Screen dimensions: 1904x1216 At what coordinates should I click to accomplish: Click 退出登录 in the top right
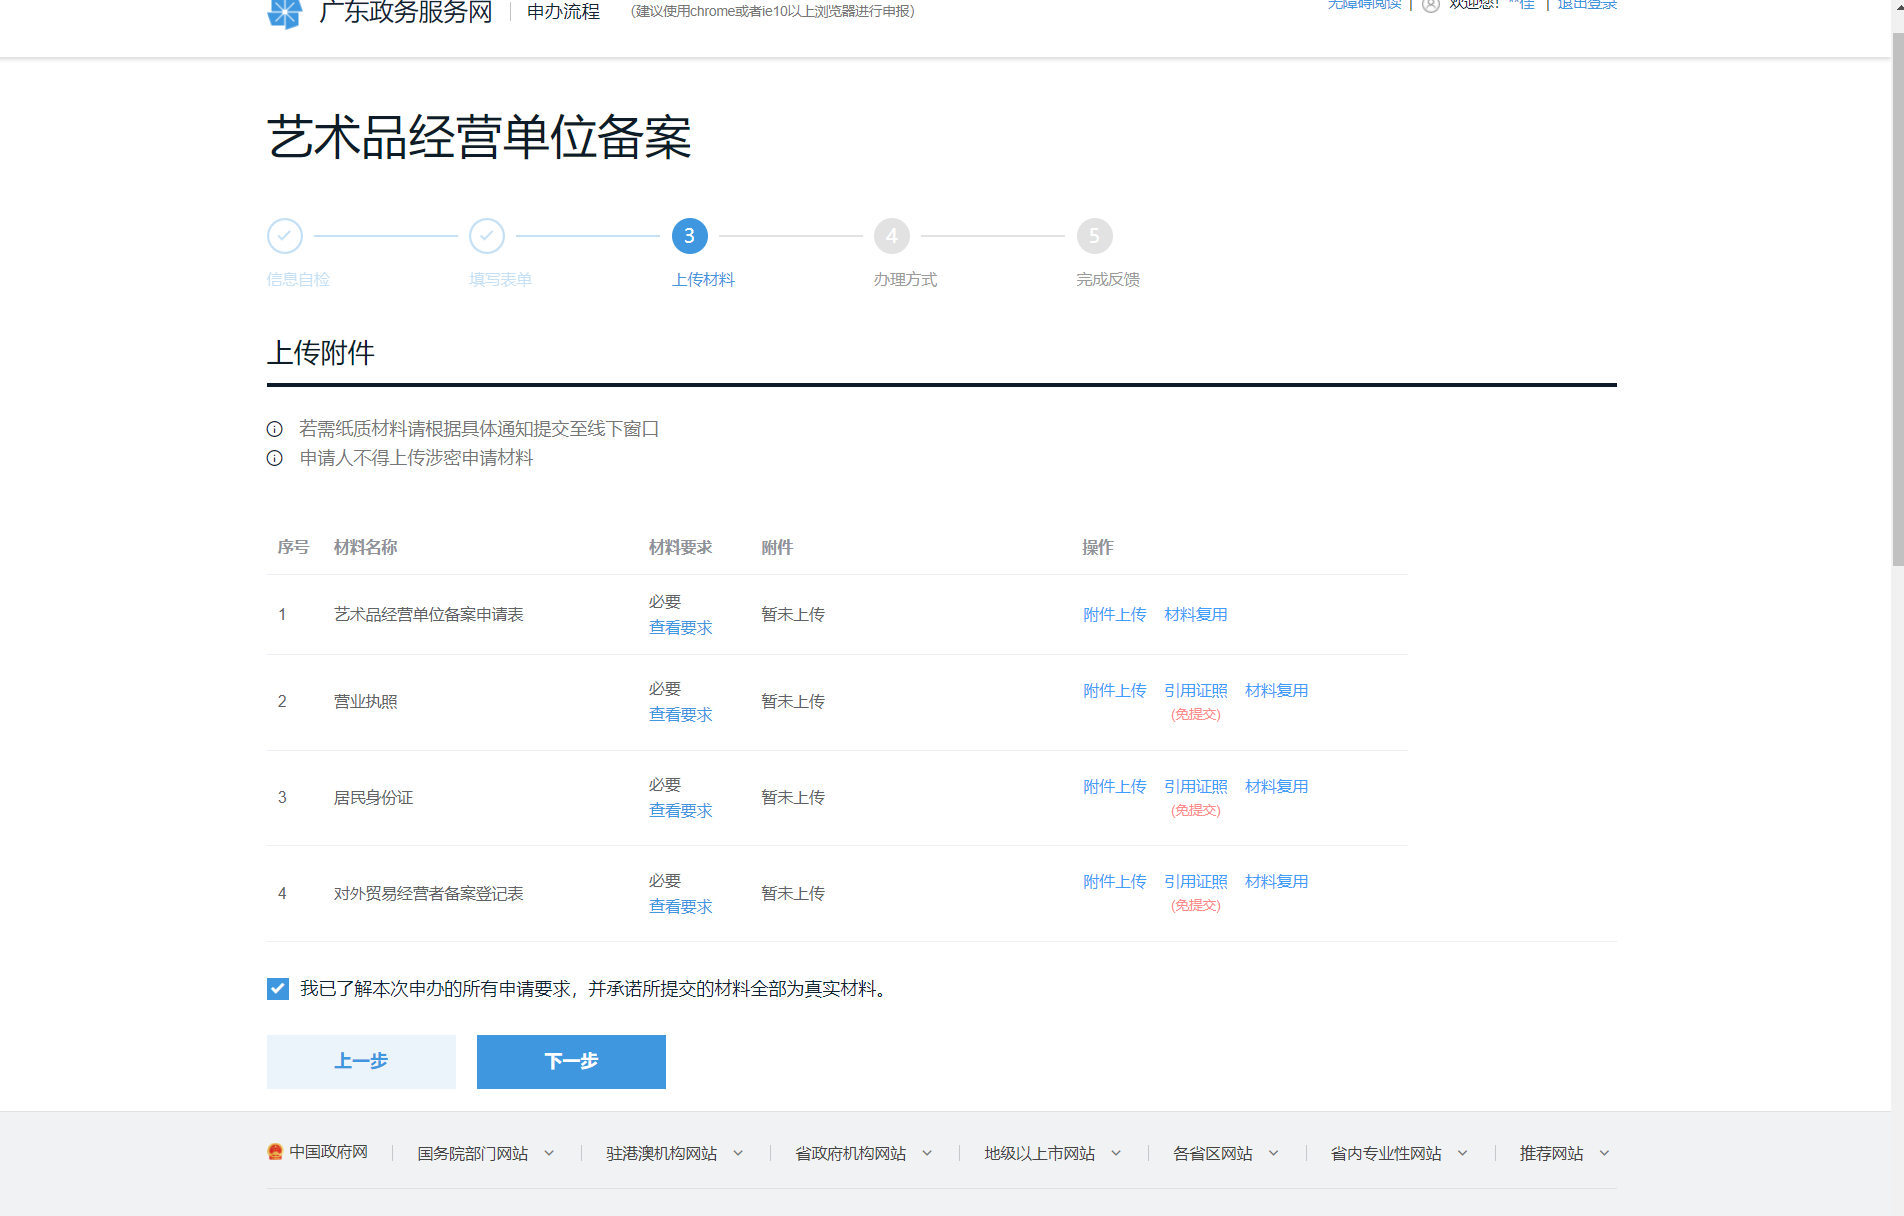pos(1586,5)
